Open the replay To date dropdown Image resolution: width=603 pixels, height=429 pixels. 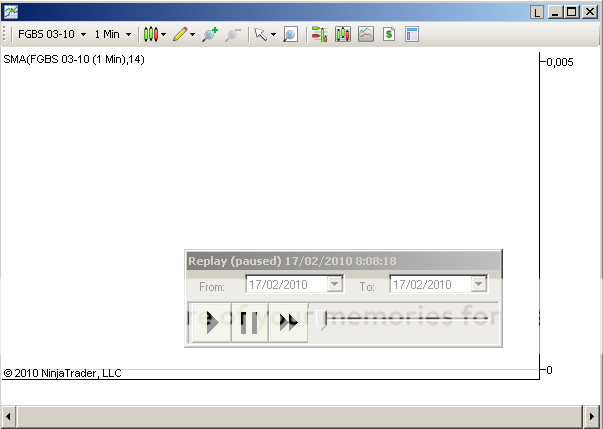coord(479,285)
